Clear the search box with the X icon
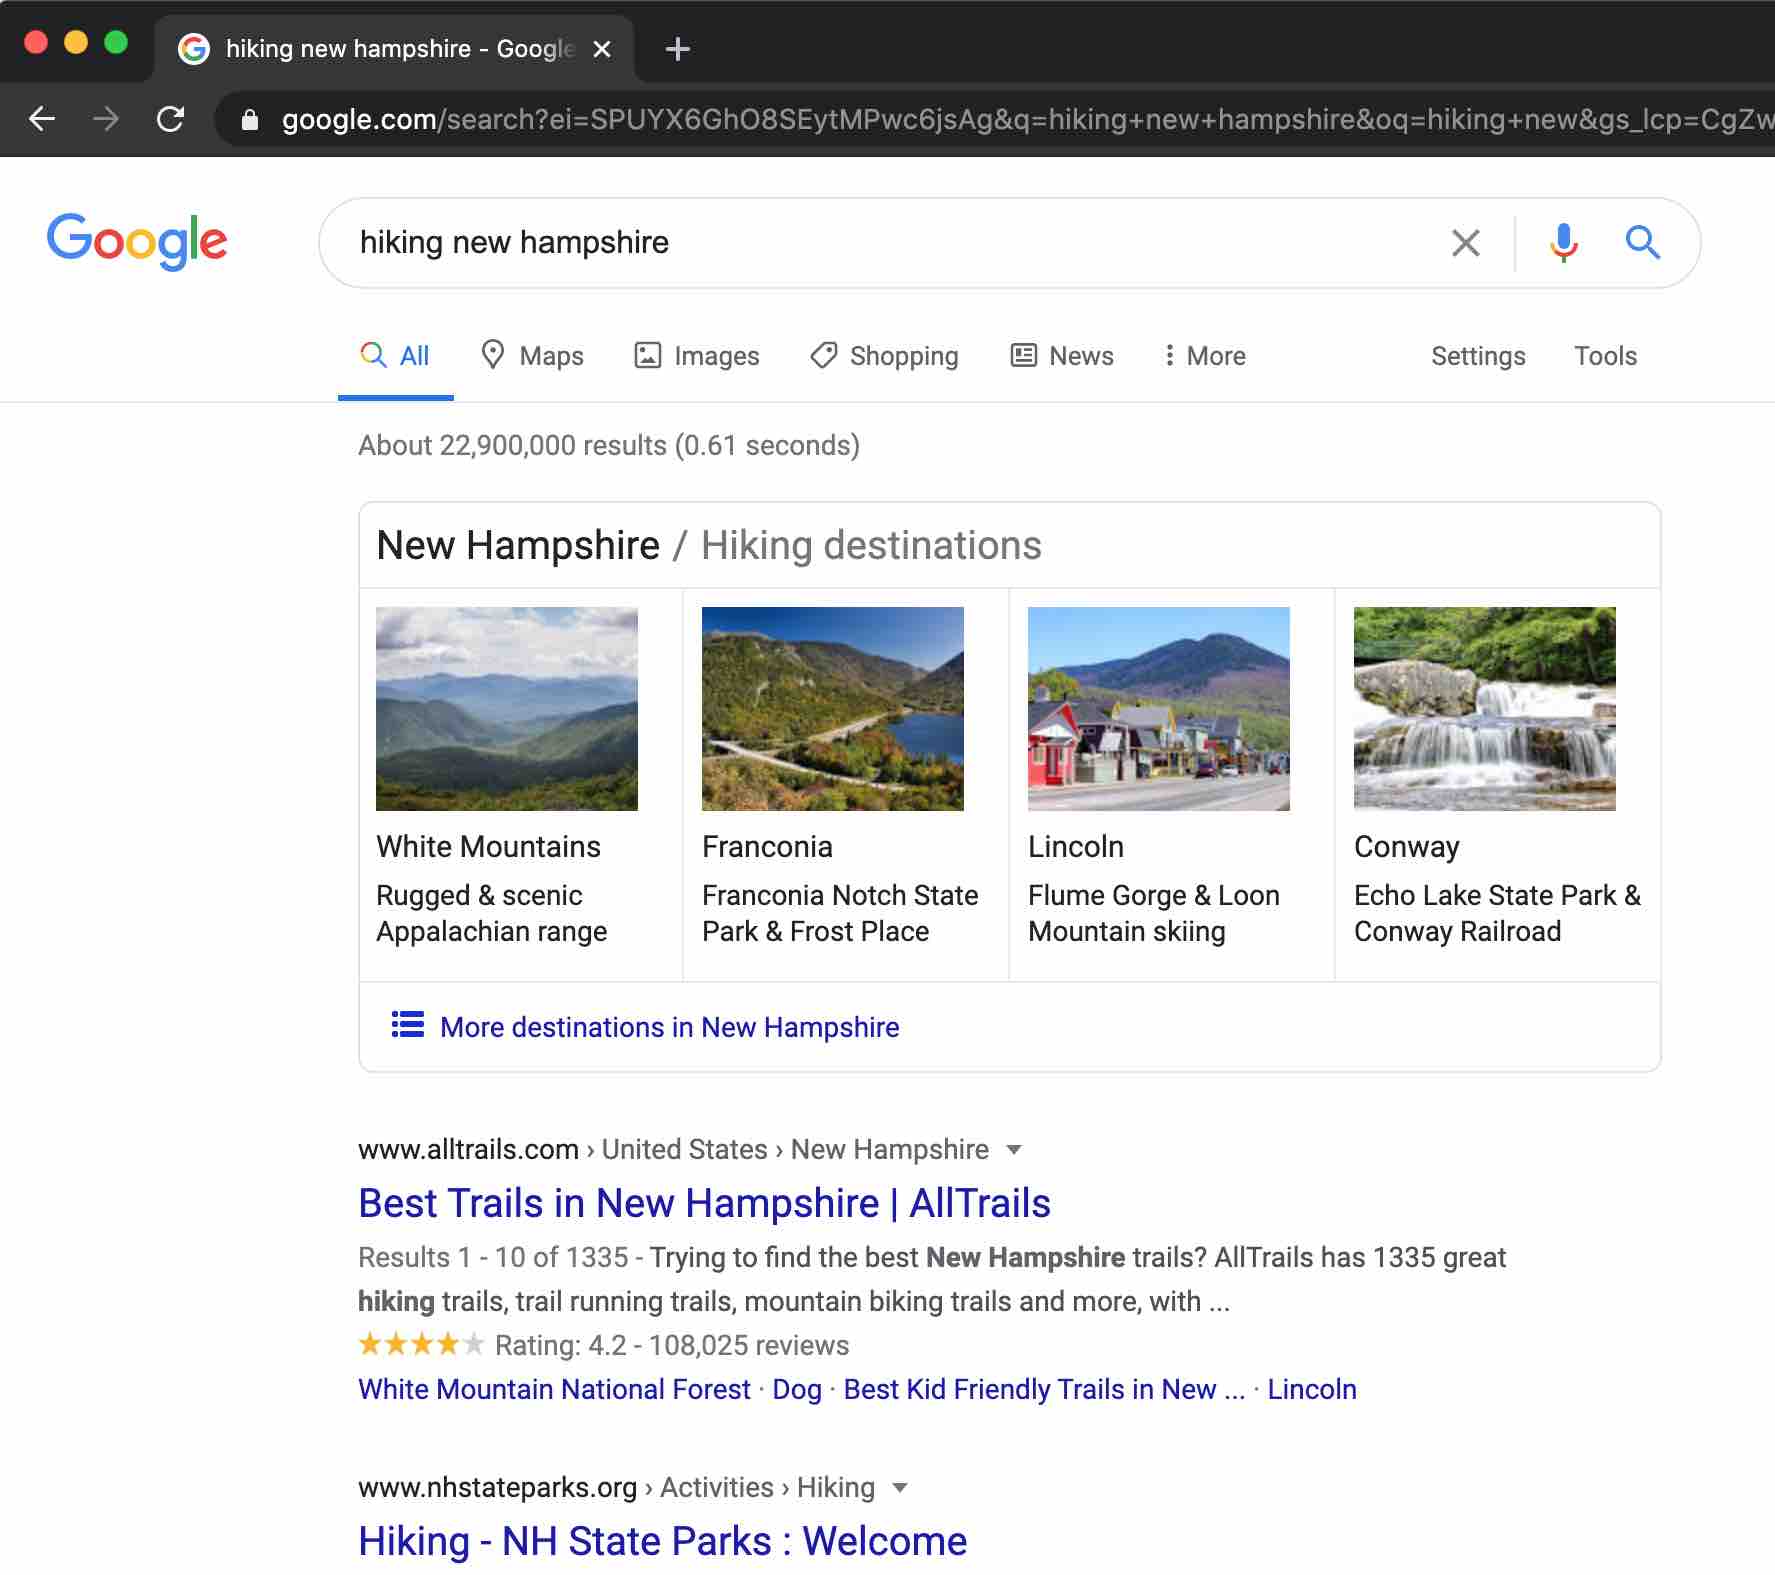Viewport: 1775px width, 1575px height. pyautogui.click(x=1465, y=242)
